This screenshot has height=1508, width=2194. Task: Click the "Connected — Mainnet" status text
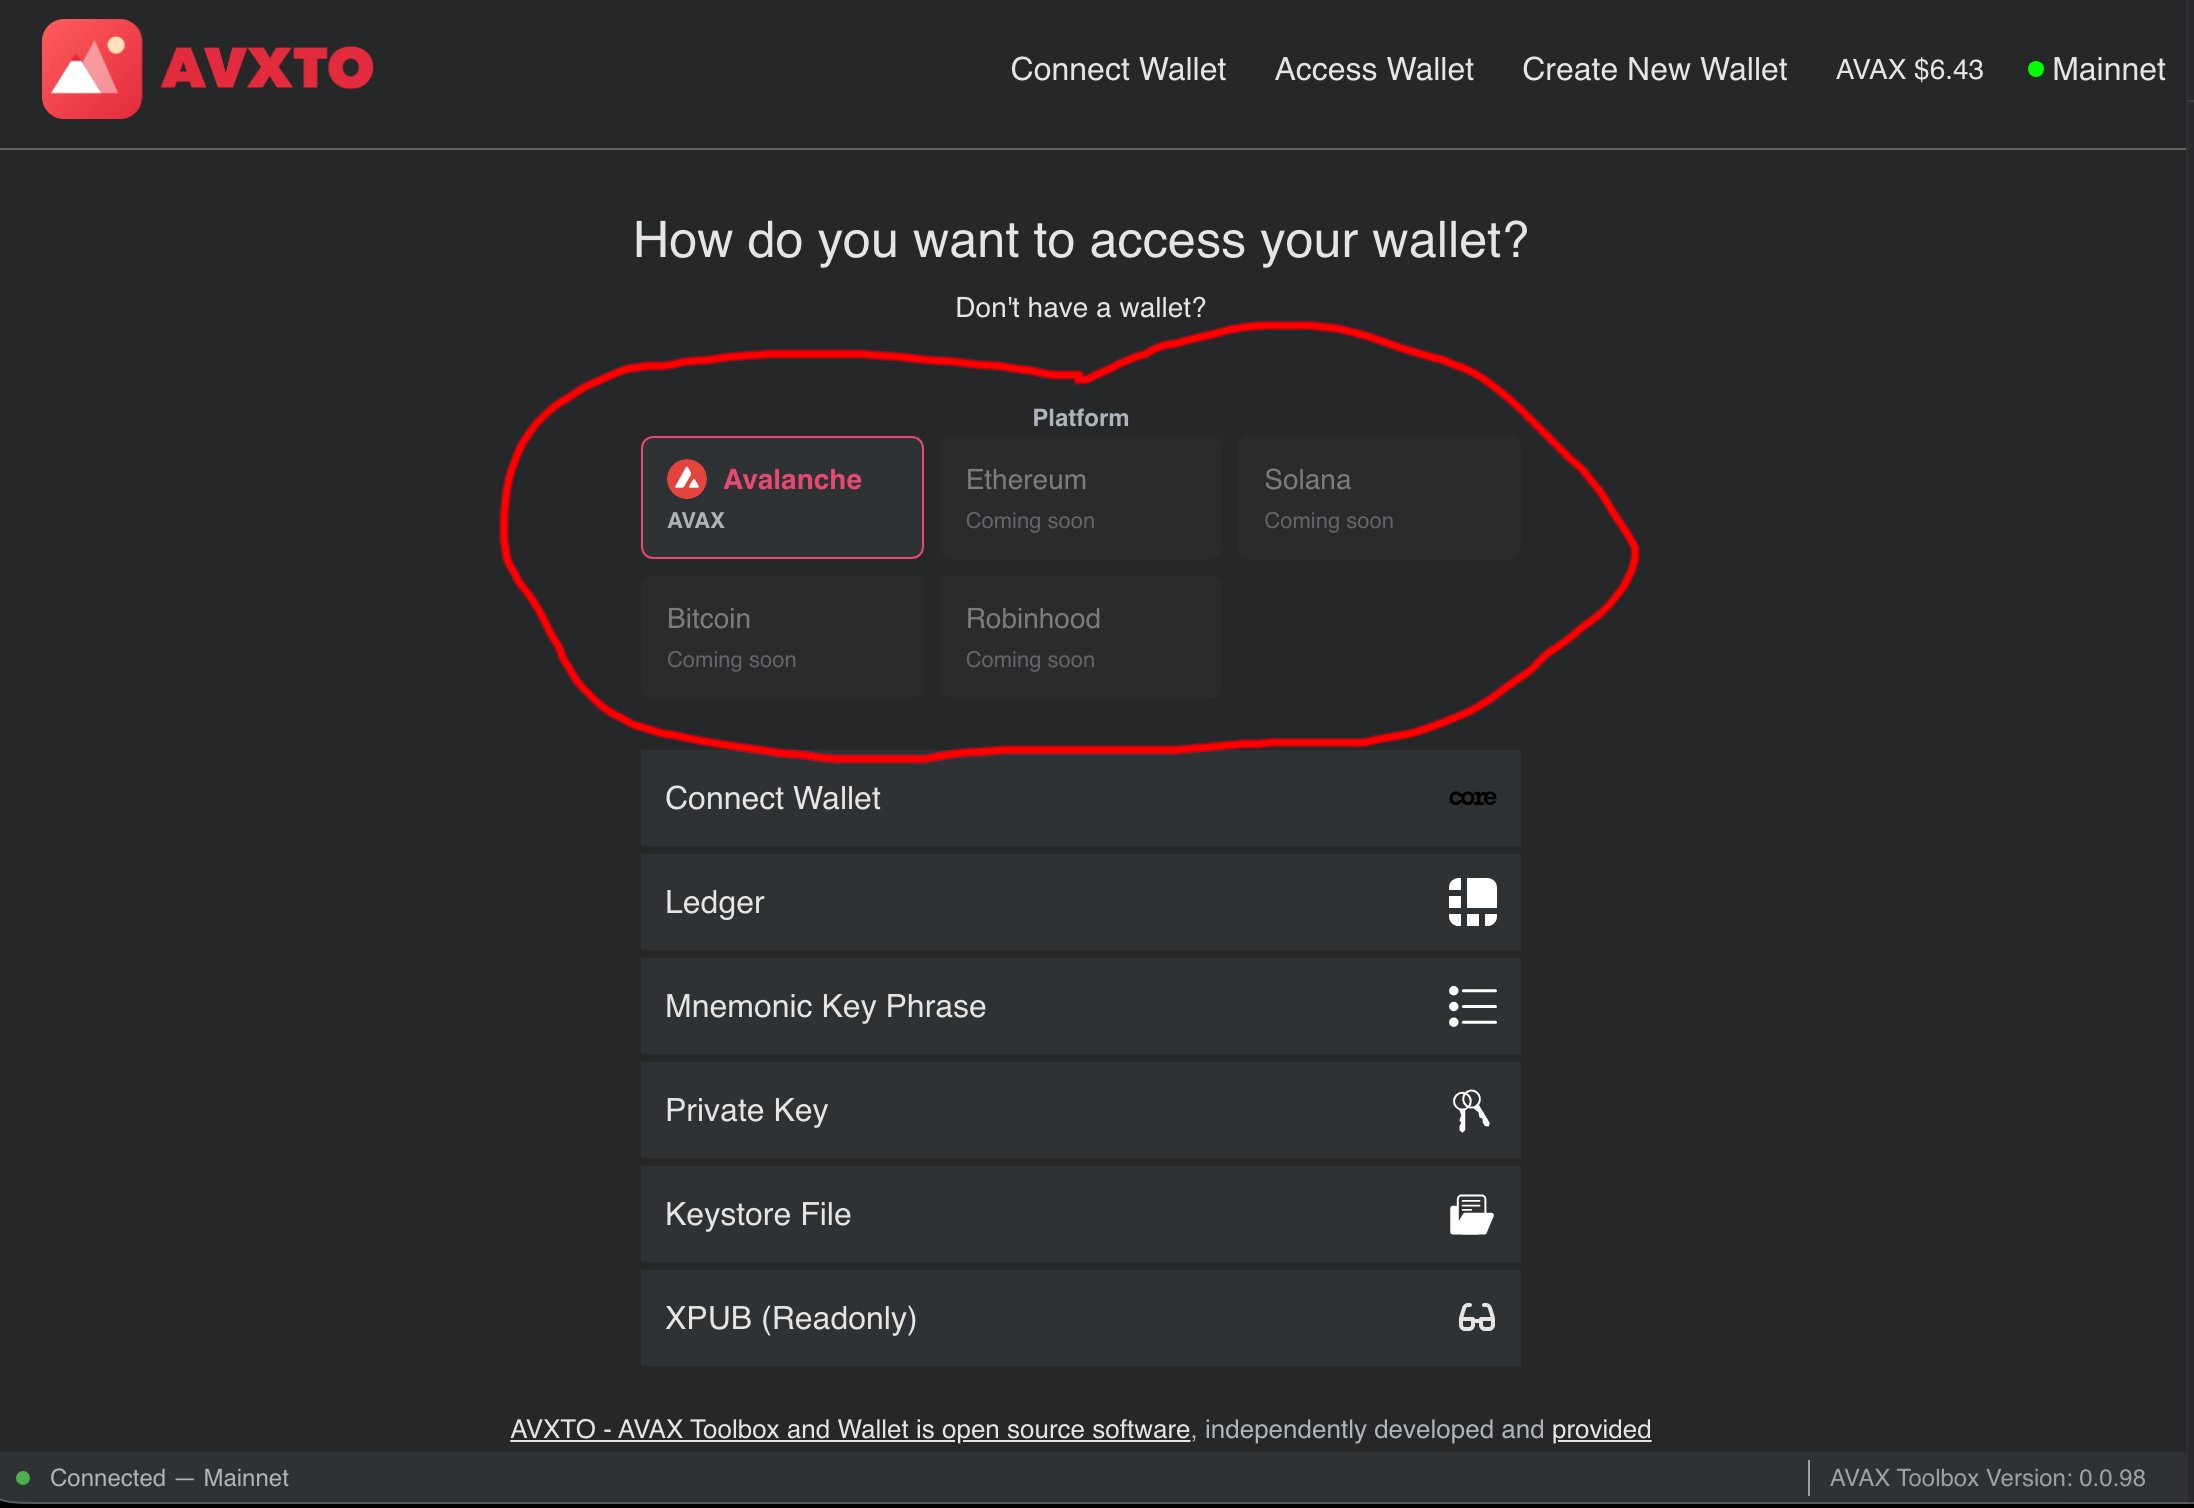pyautogui.click(x=169, y=1477)
